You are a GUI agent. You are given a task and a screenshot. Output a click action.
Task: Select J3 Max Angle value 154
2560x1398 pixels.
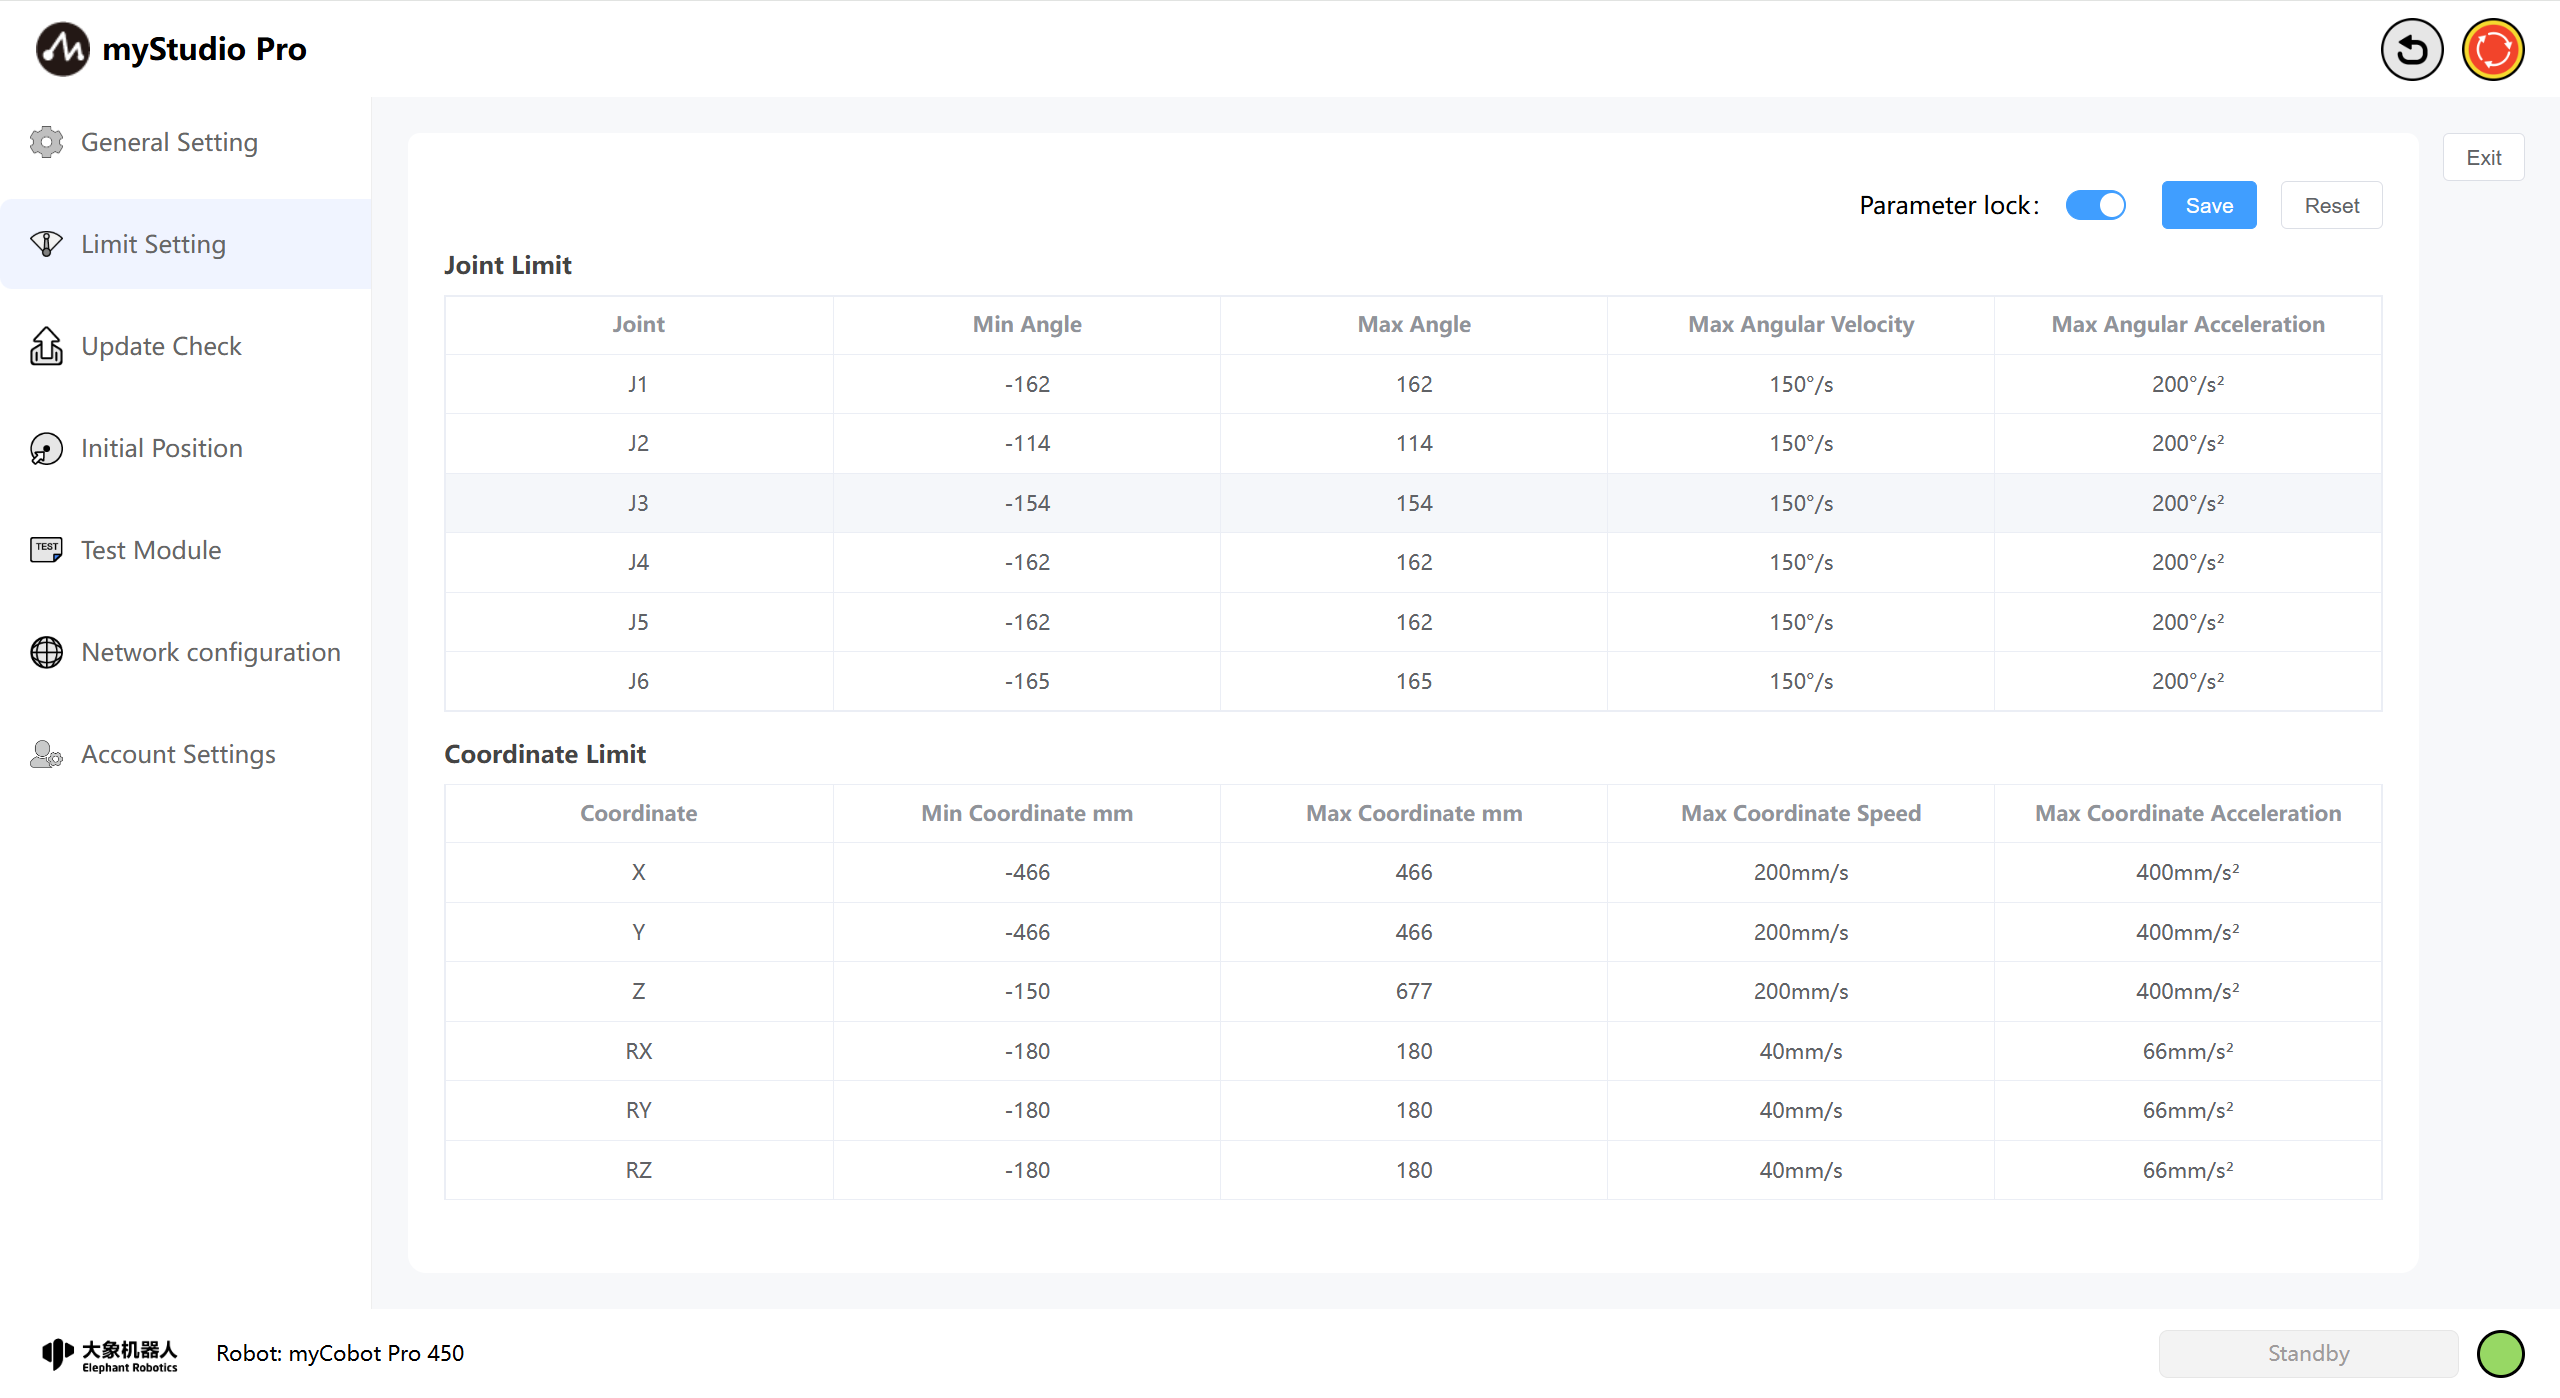tap(1413, 503)
